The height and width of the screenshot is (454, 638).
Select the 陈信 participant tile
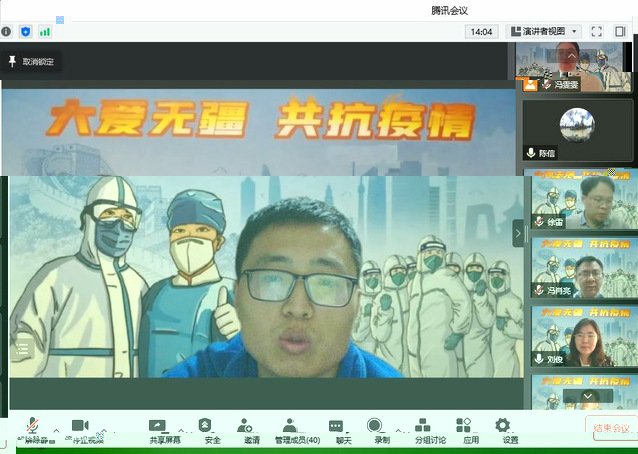577,130
